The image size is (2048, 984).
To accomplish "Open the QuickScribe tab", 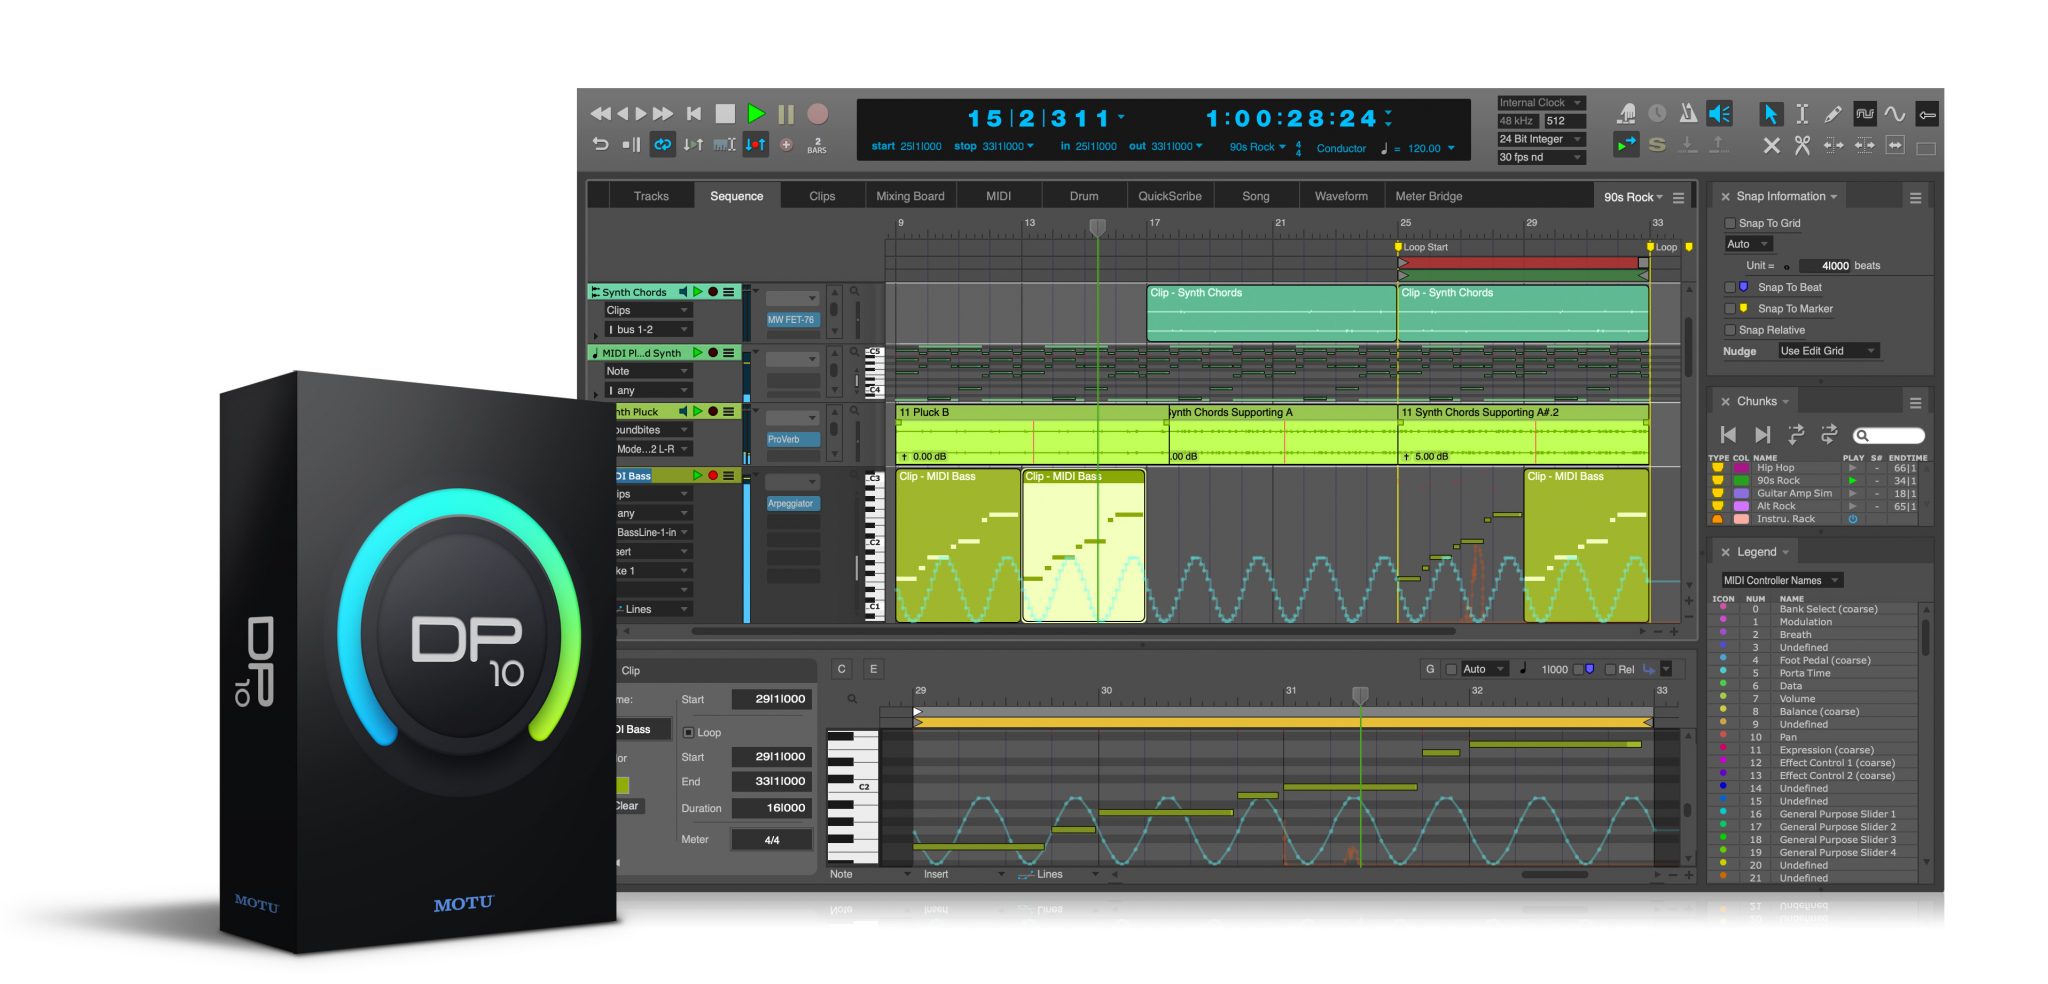I will pyautogui.click(x=1169, y=196).
